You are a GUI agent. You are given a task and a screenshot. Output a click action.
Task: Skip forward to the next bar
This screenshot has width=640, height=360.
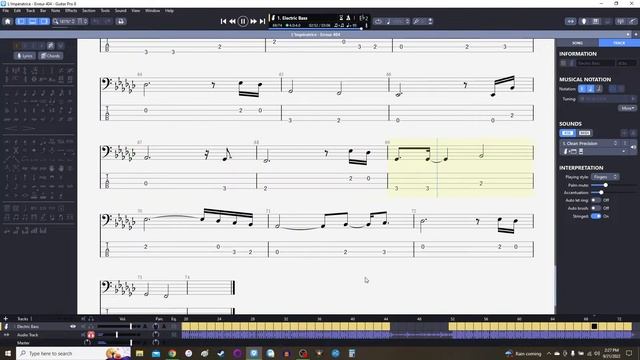[x=253, y=21]
